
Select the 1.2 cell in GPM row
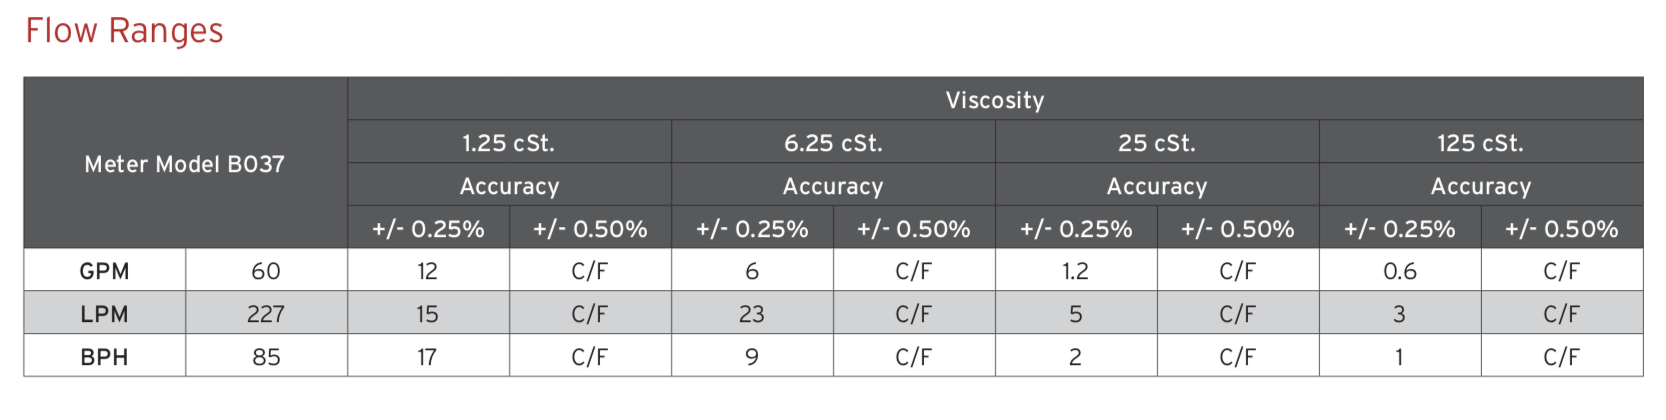[x=1075, y=271]
